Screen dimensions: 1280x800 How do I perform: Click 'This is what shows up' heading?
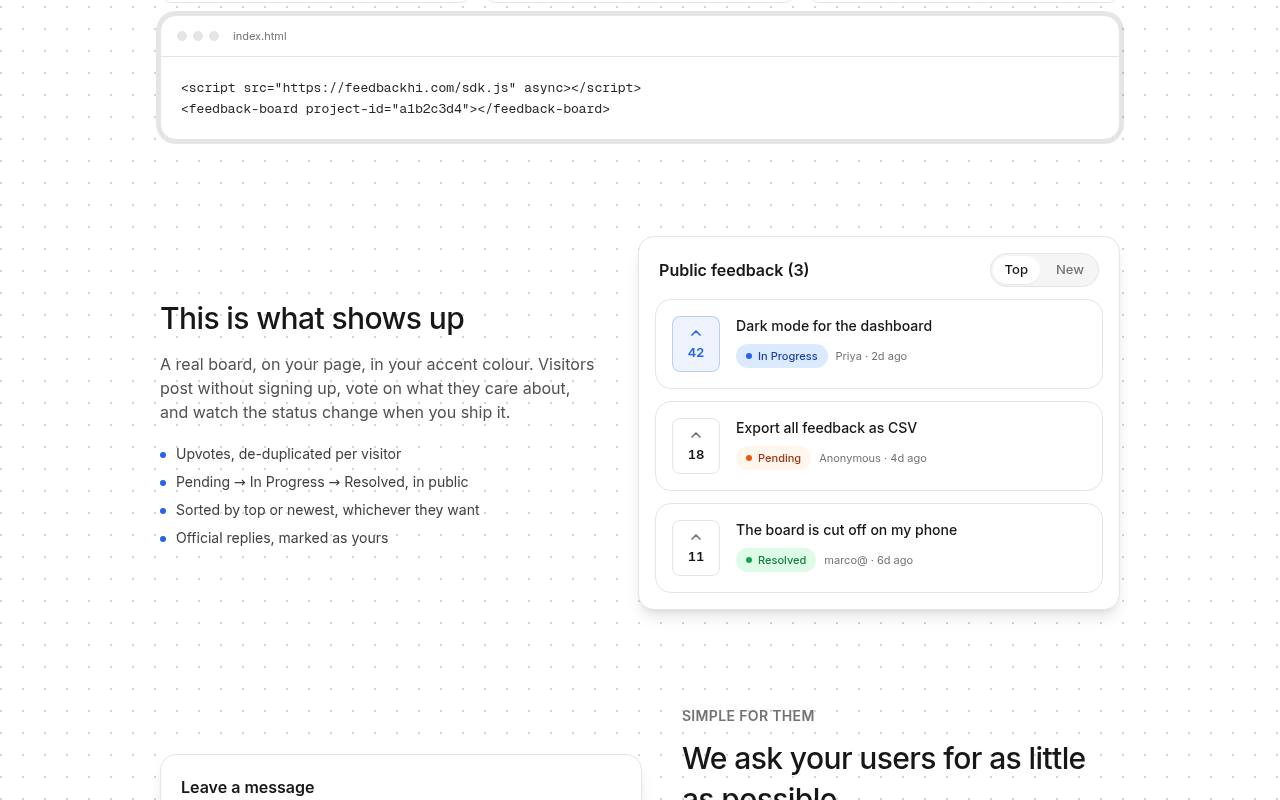click(x=312, y=319)
